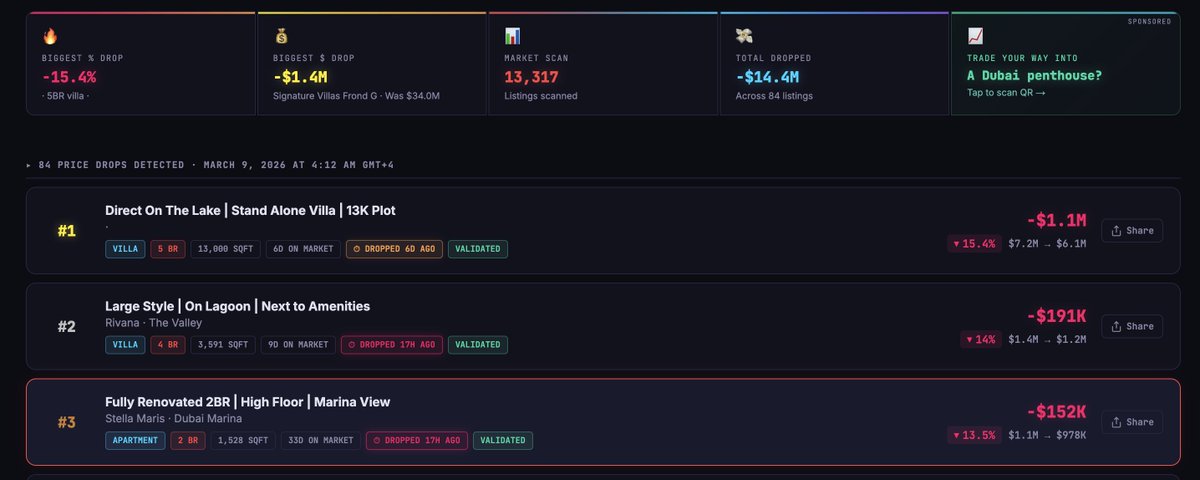Click DROPPED 17H AGO badge on Stella Maris listing
Image resolution: width=1200 pixels, height=480 pixels.
pos(416,441)
